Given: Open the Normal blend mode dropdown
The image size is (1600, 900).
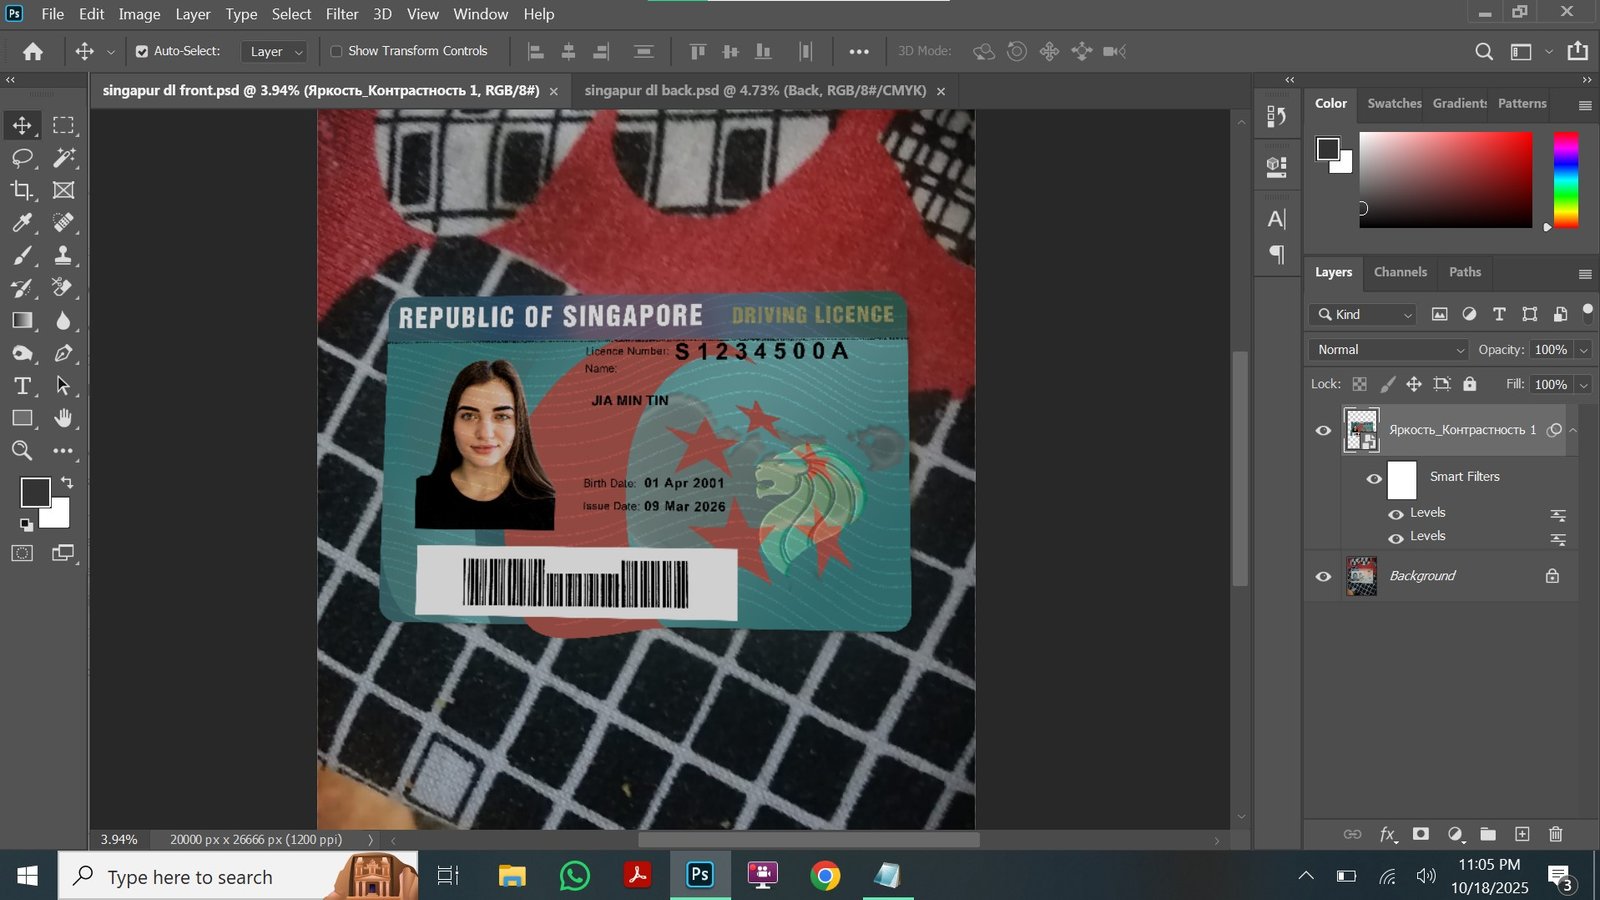Looking at the screenshot, I should pyautogui.click(x=1388, y=350).
